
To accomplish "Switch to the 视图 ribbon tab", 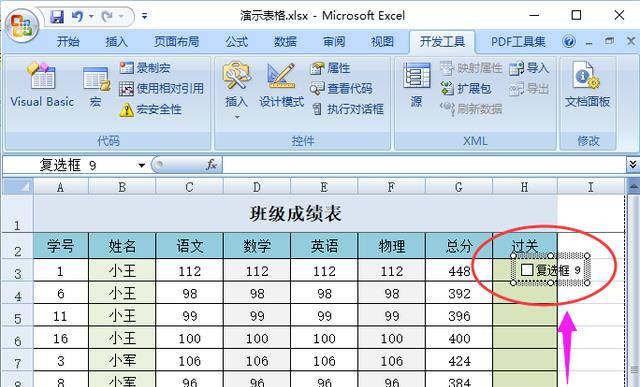I will (x=382, y=41).
